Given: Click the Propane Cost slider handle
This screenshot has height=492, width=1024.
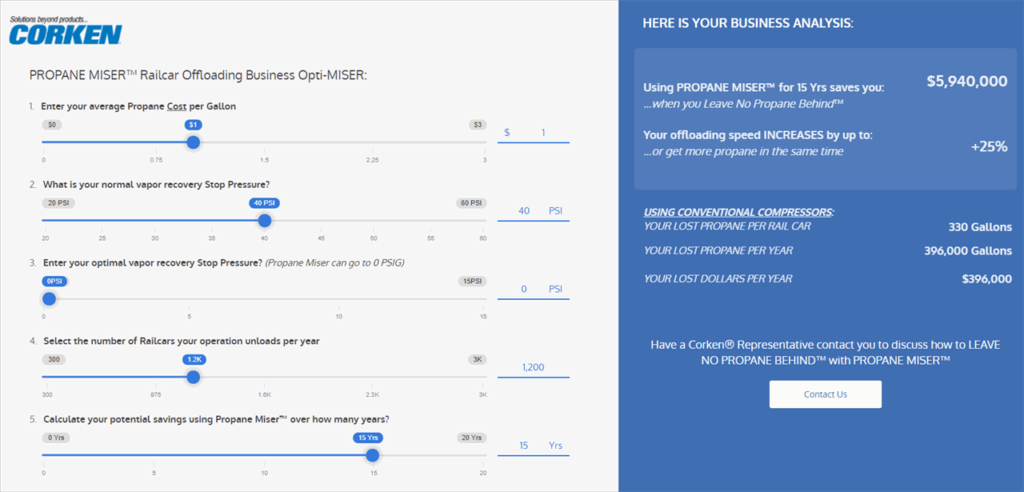Looking at the screenshot, I should click(x=193, y=142).
